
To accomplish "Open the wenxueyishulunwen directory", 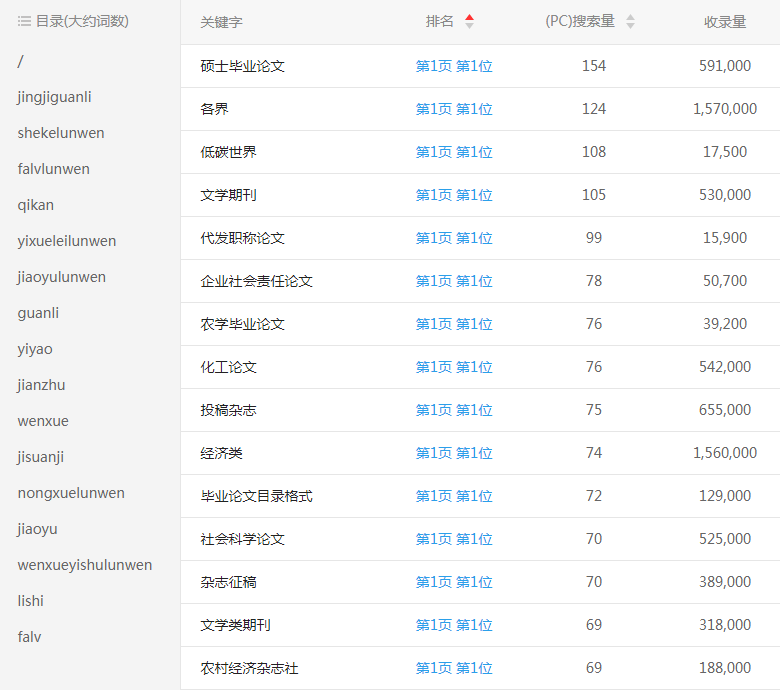I will click(84, 565).
